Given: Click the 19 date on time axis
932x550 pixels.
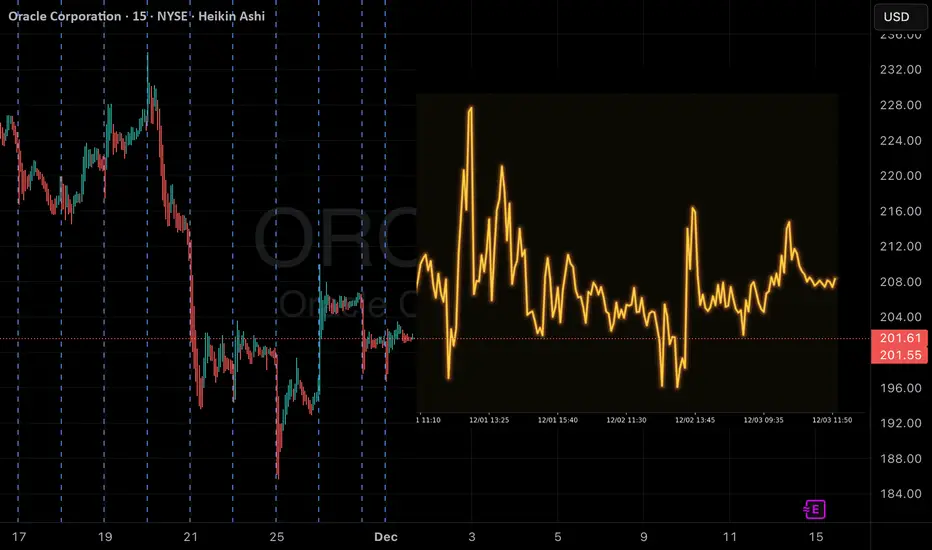Looking at the screenshot, I should coord(105,537).
